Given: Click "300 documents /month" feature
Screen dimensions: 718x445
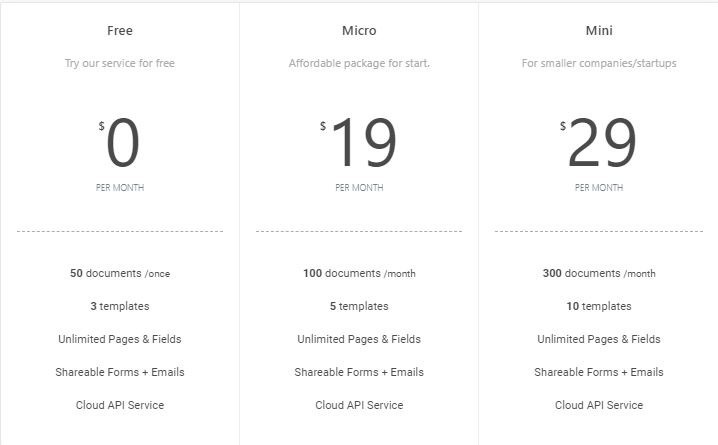Looking at the screenshot, I should click(599, 273).
